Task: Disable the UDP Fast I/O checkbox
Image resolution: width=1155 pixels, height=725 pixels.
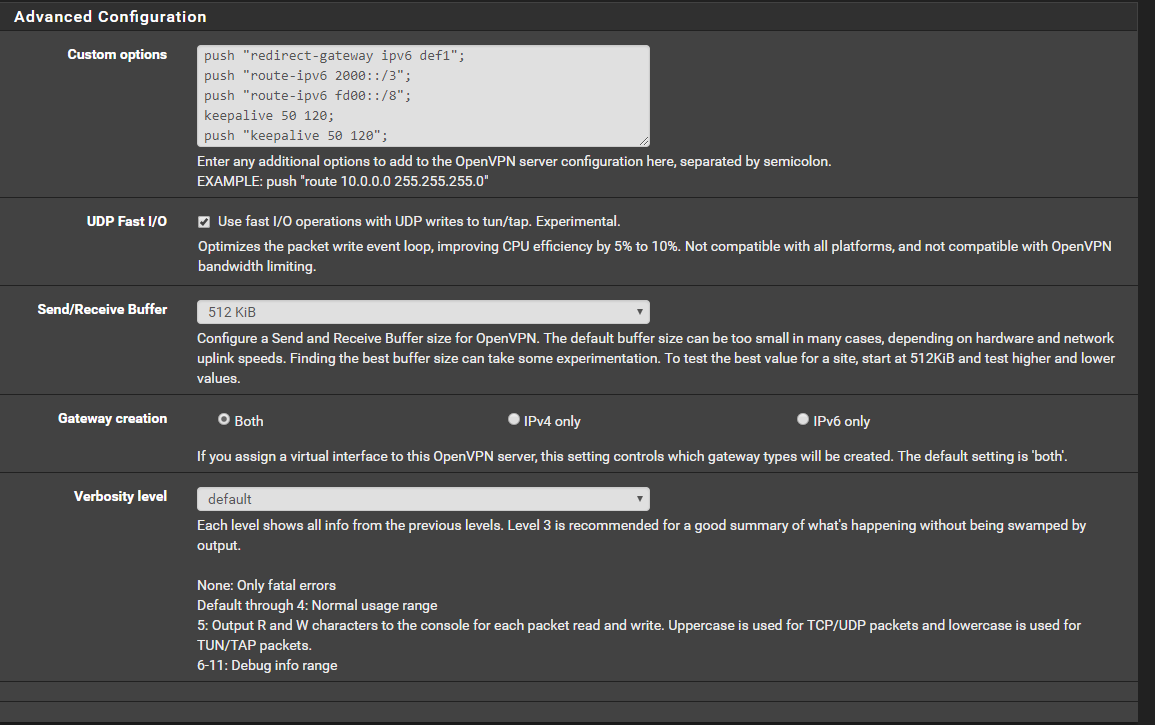Action: pyautogui.click(x=204, y=222)
